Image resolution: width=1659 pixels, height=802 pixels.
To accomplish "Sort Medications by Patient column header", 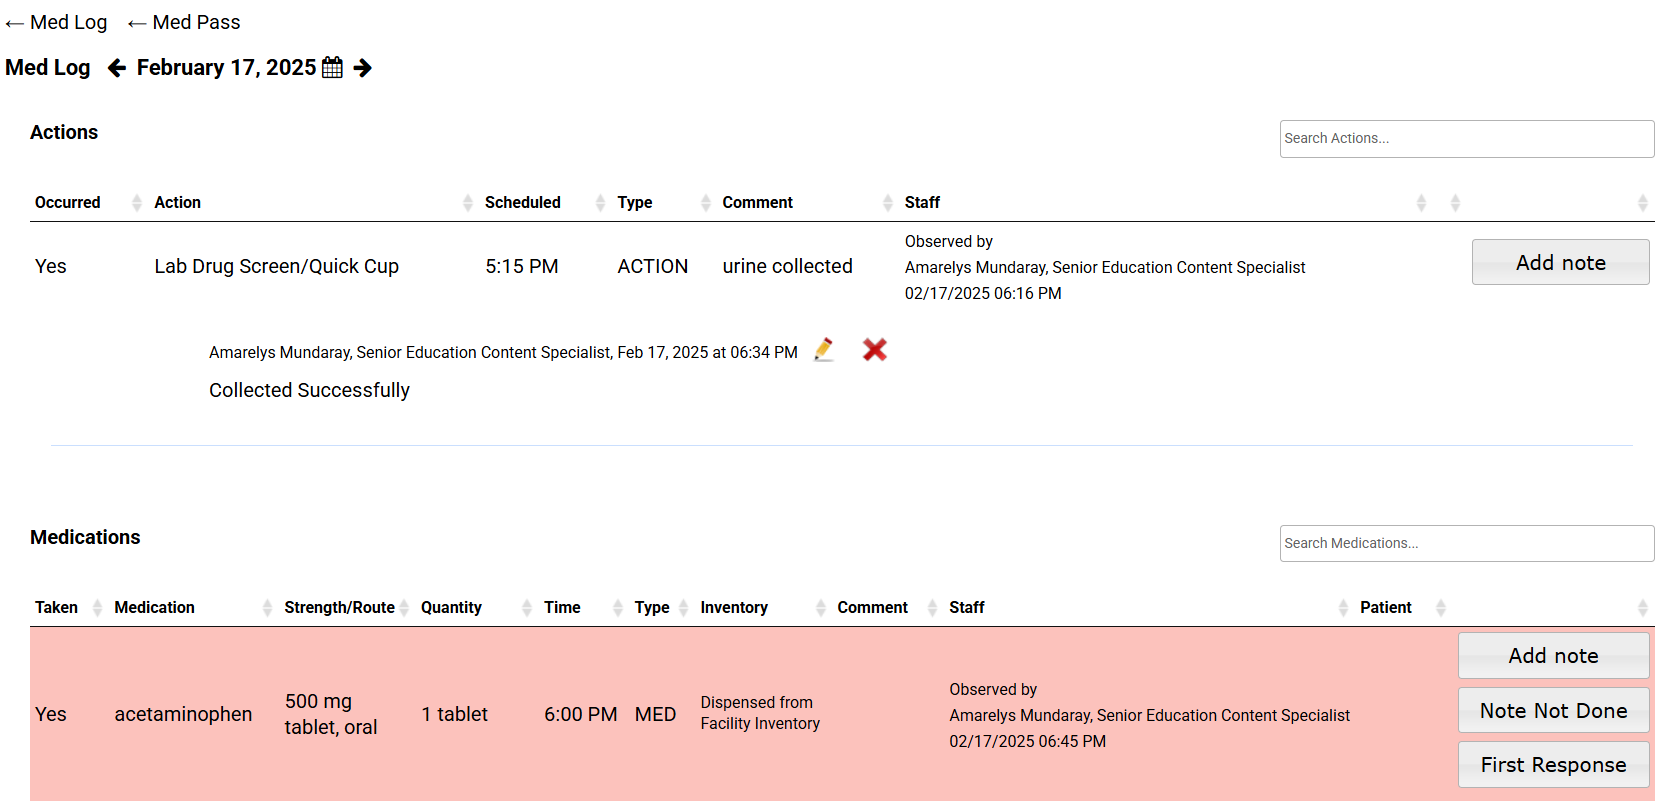I will [x=1386, y=608].
